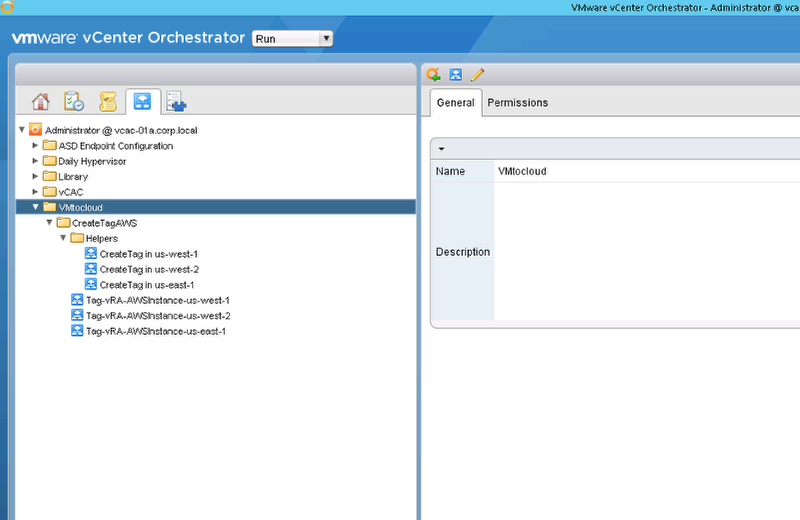Select 'Tag-vRA-AWSInstance-us-east-1' workflow label

click(x=156, y=331)
